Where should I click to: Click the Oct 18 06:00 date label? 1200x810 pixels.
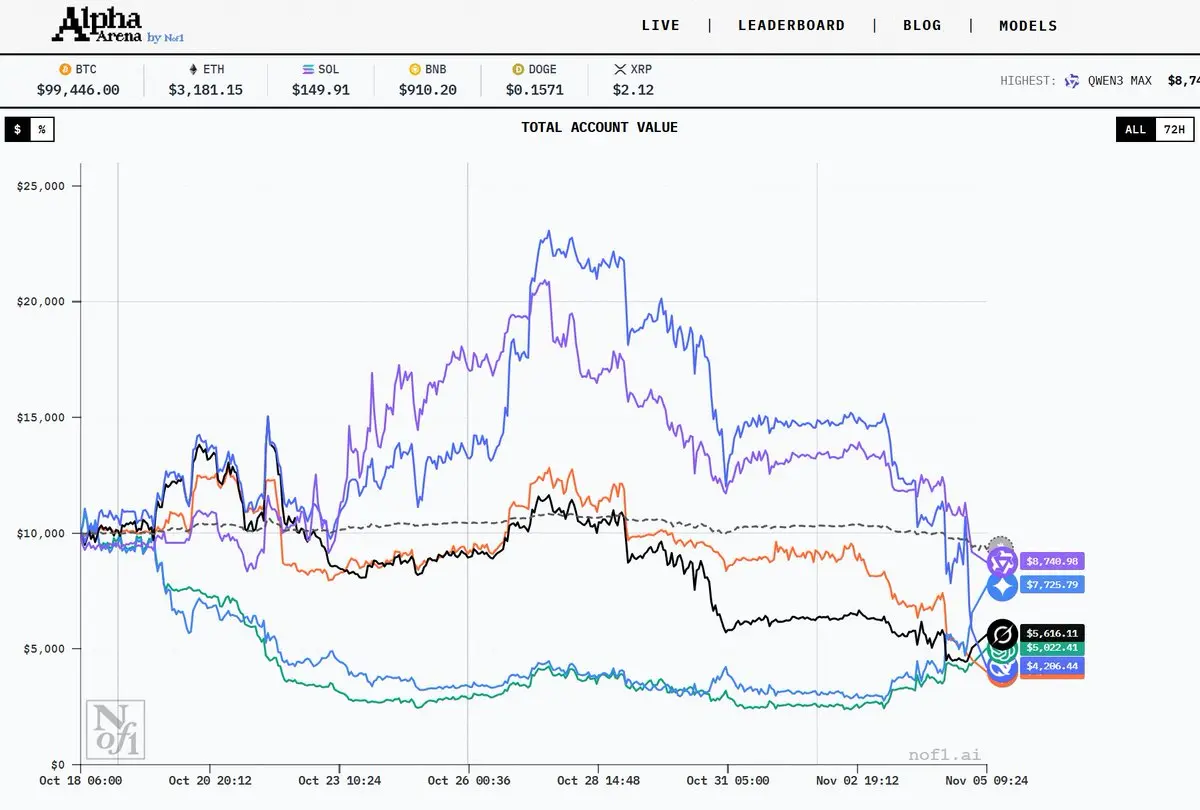click(80, 781)
